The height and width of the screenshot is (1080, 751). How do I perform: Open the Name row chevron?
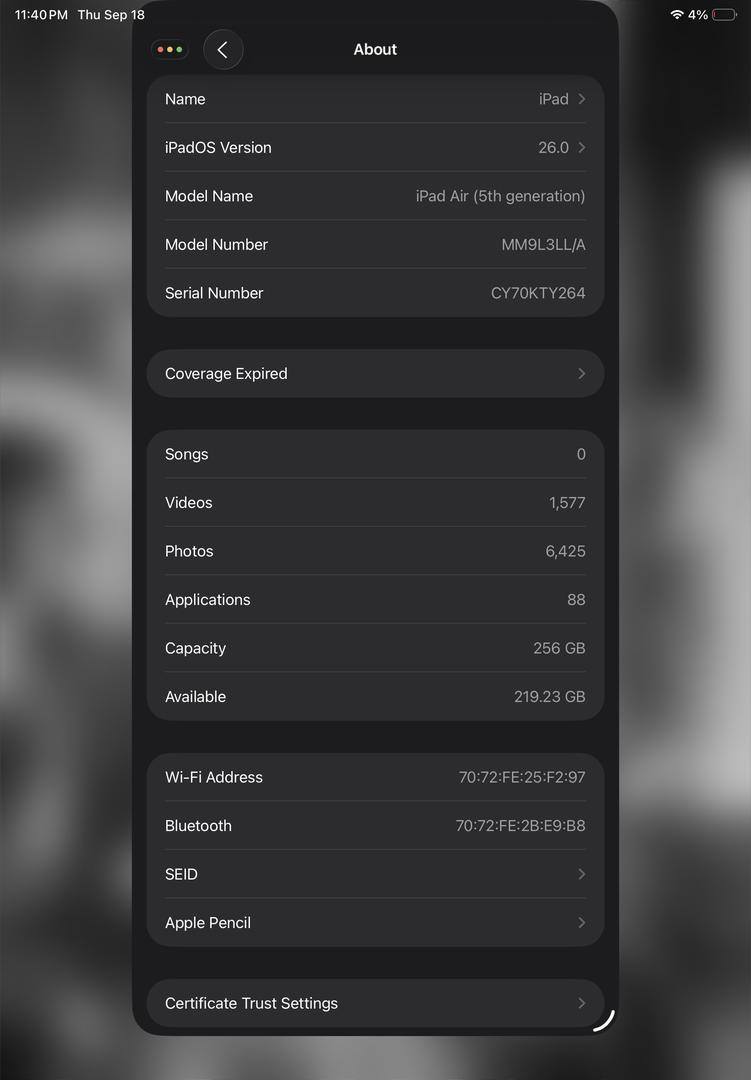pyautogui.click(x=582, y=99)
